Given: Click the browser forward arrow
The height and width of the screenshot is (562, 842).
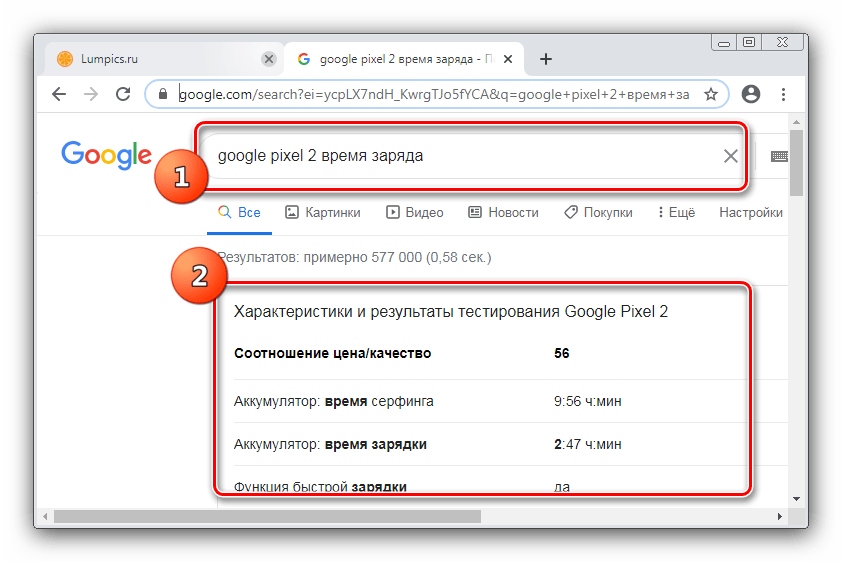Looking at the screenshot, I should click(x=91, y=94).
